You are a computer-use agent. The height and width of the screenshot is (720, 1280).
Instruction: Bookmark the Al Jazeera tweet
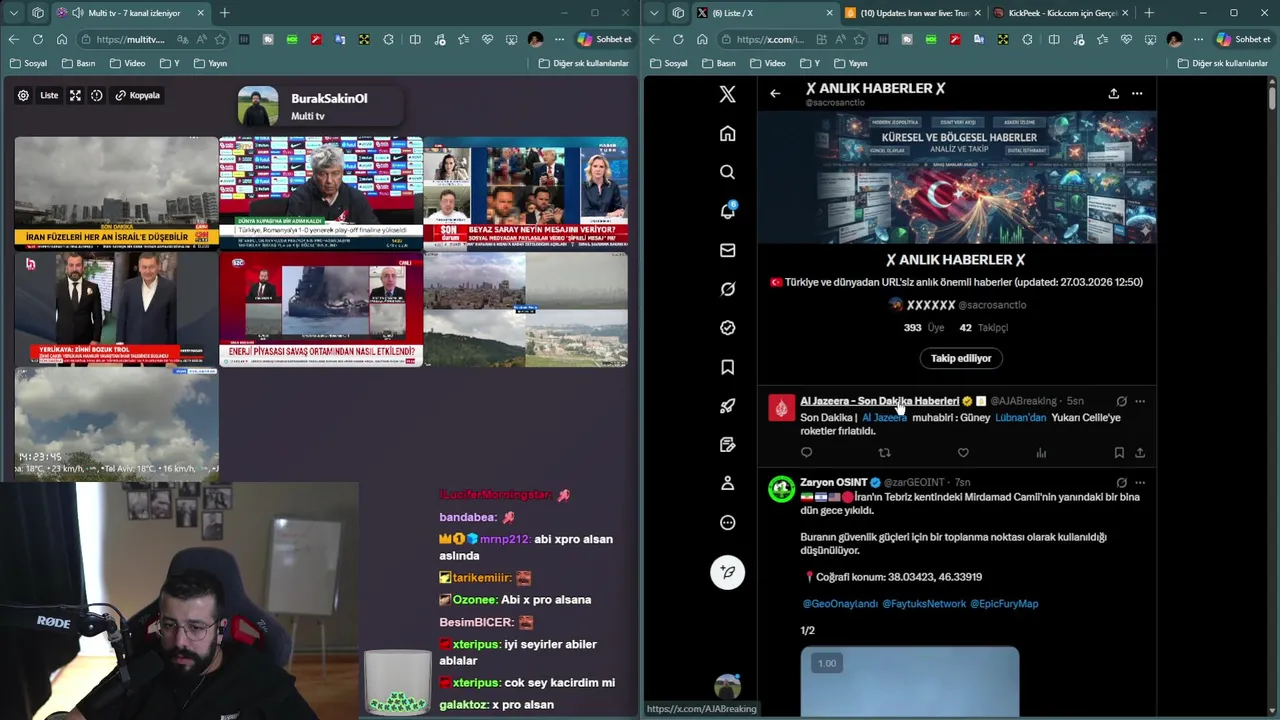[x=1119, y=453]
